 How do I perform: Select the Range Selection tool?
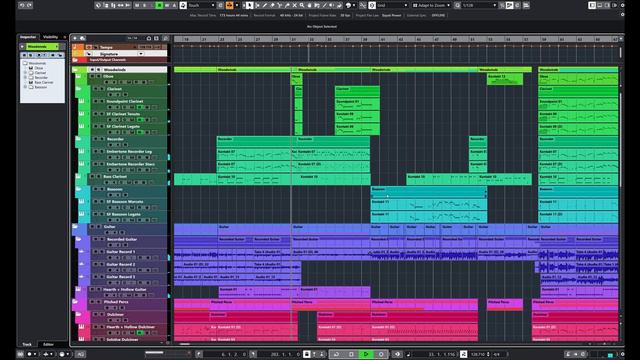258,5
